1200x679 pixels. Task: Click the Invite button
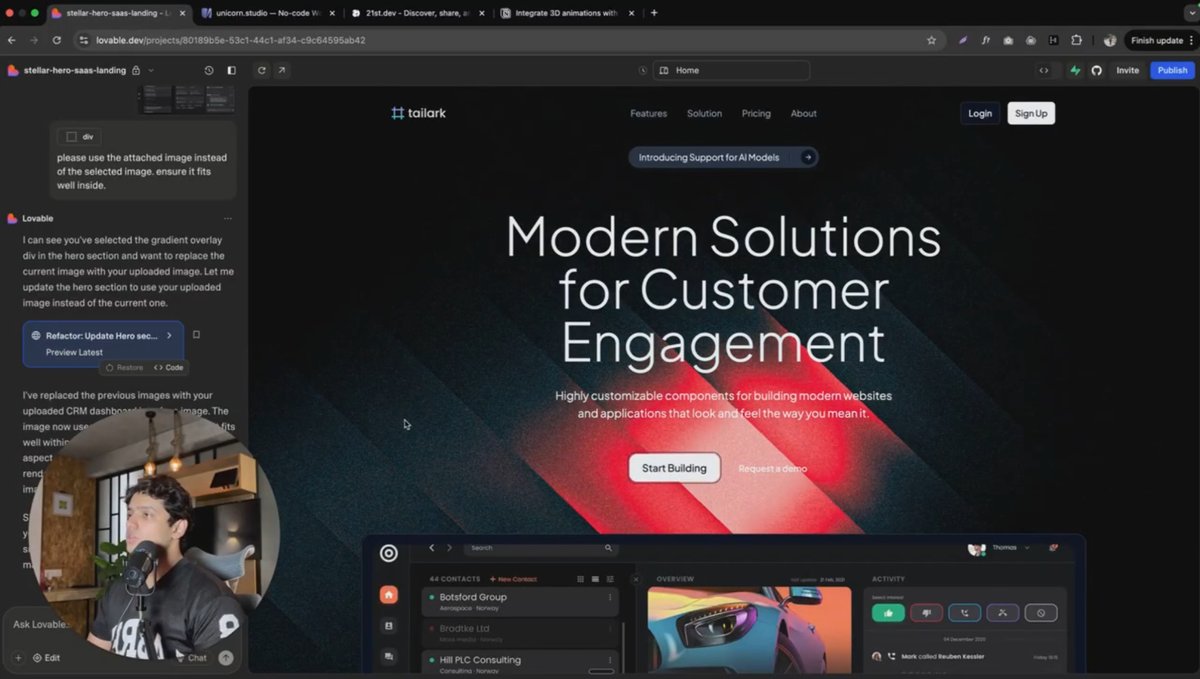coord(1127,70)
